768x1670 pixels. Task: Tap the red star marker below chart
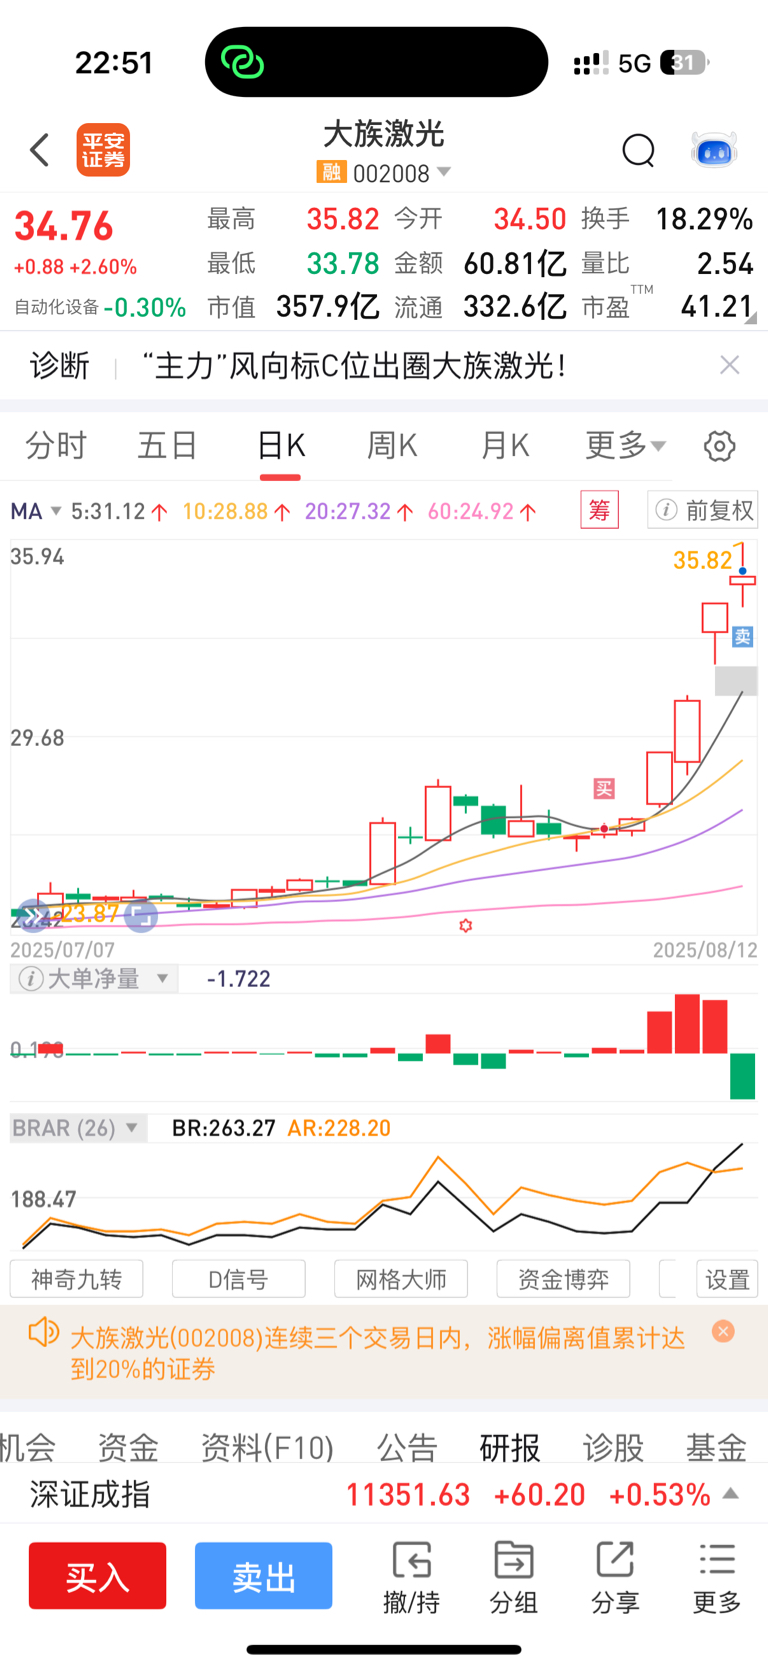point(465,926)
